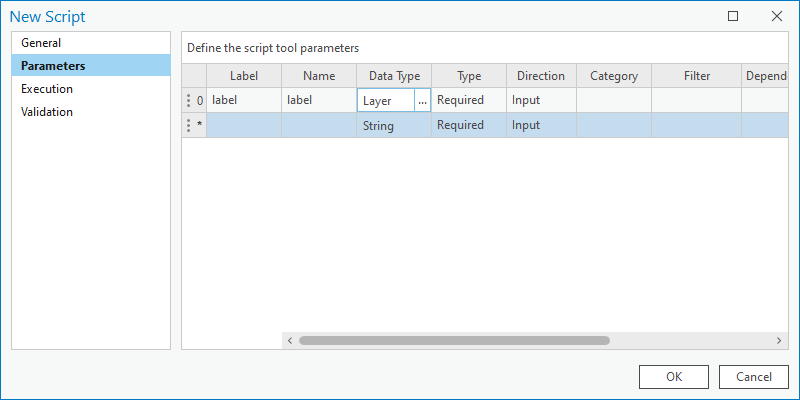This screenshot has width=800, height=400.
Task: Close the New Script dialog
Action: pos(777,16)
